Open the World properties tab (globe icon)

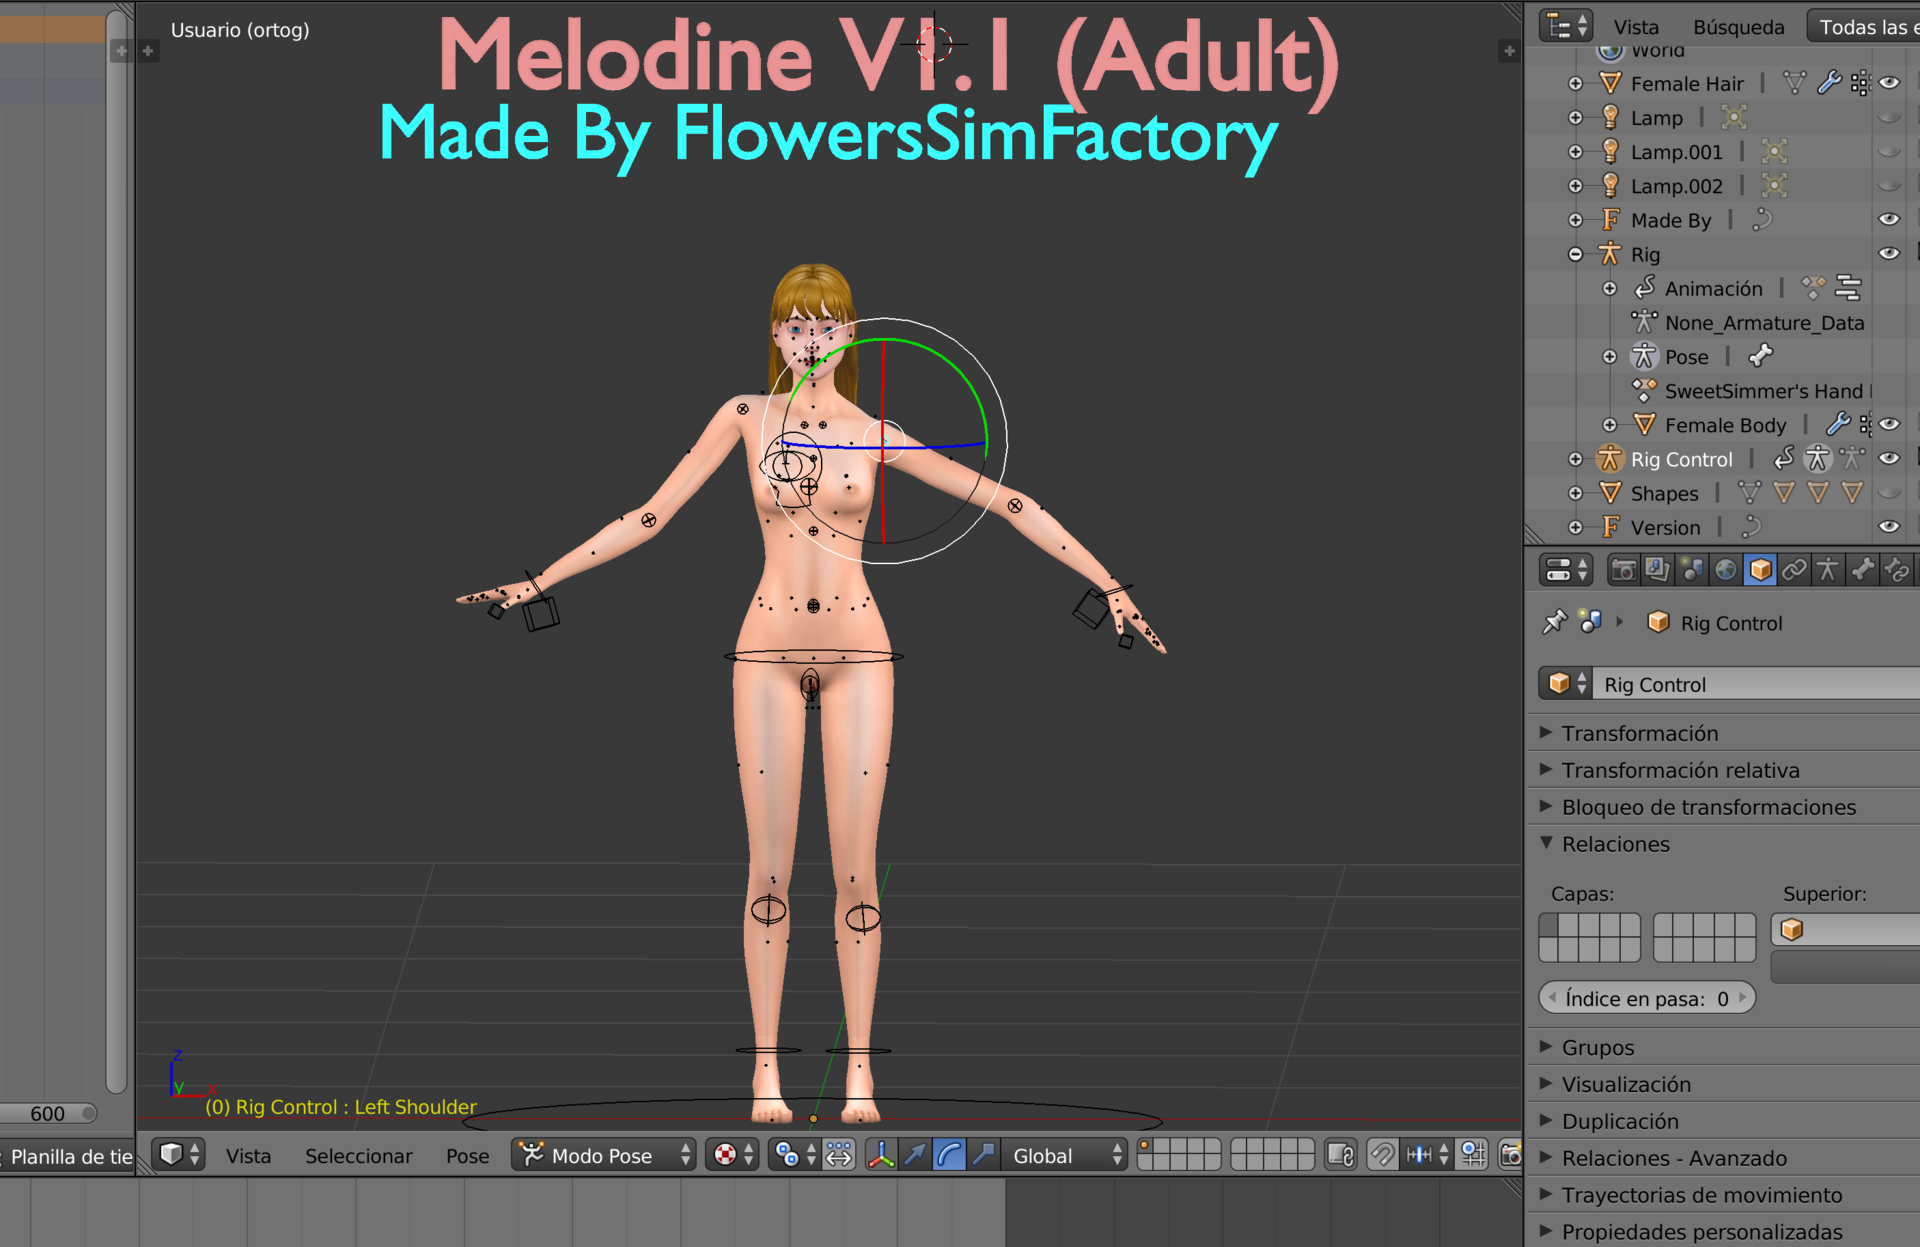pos(1726,570)
